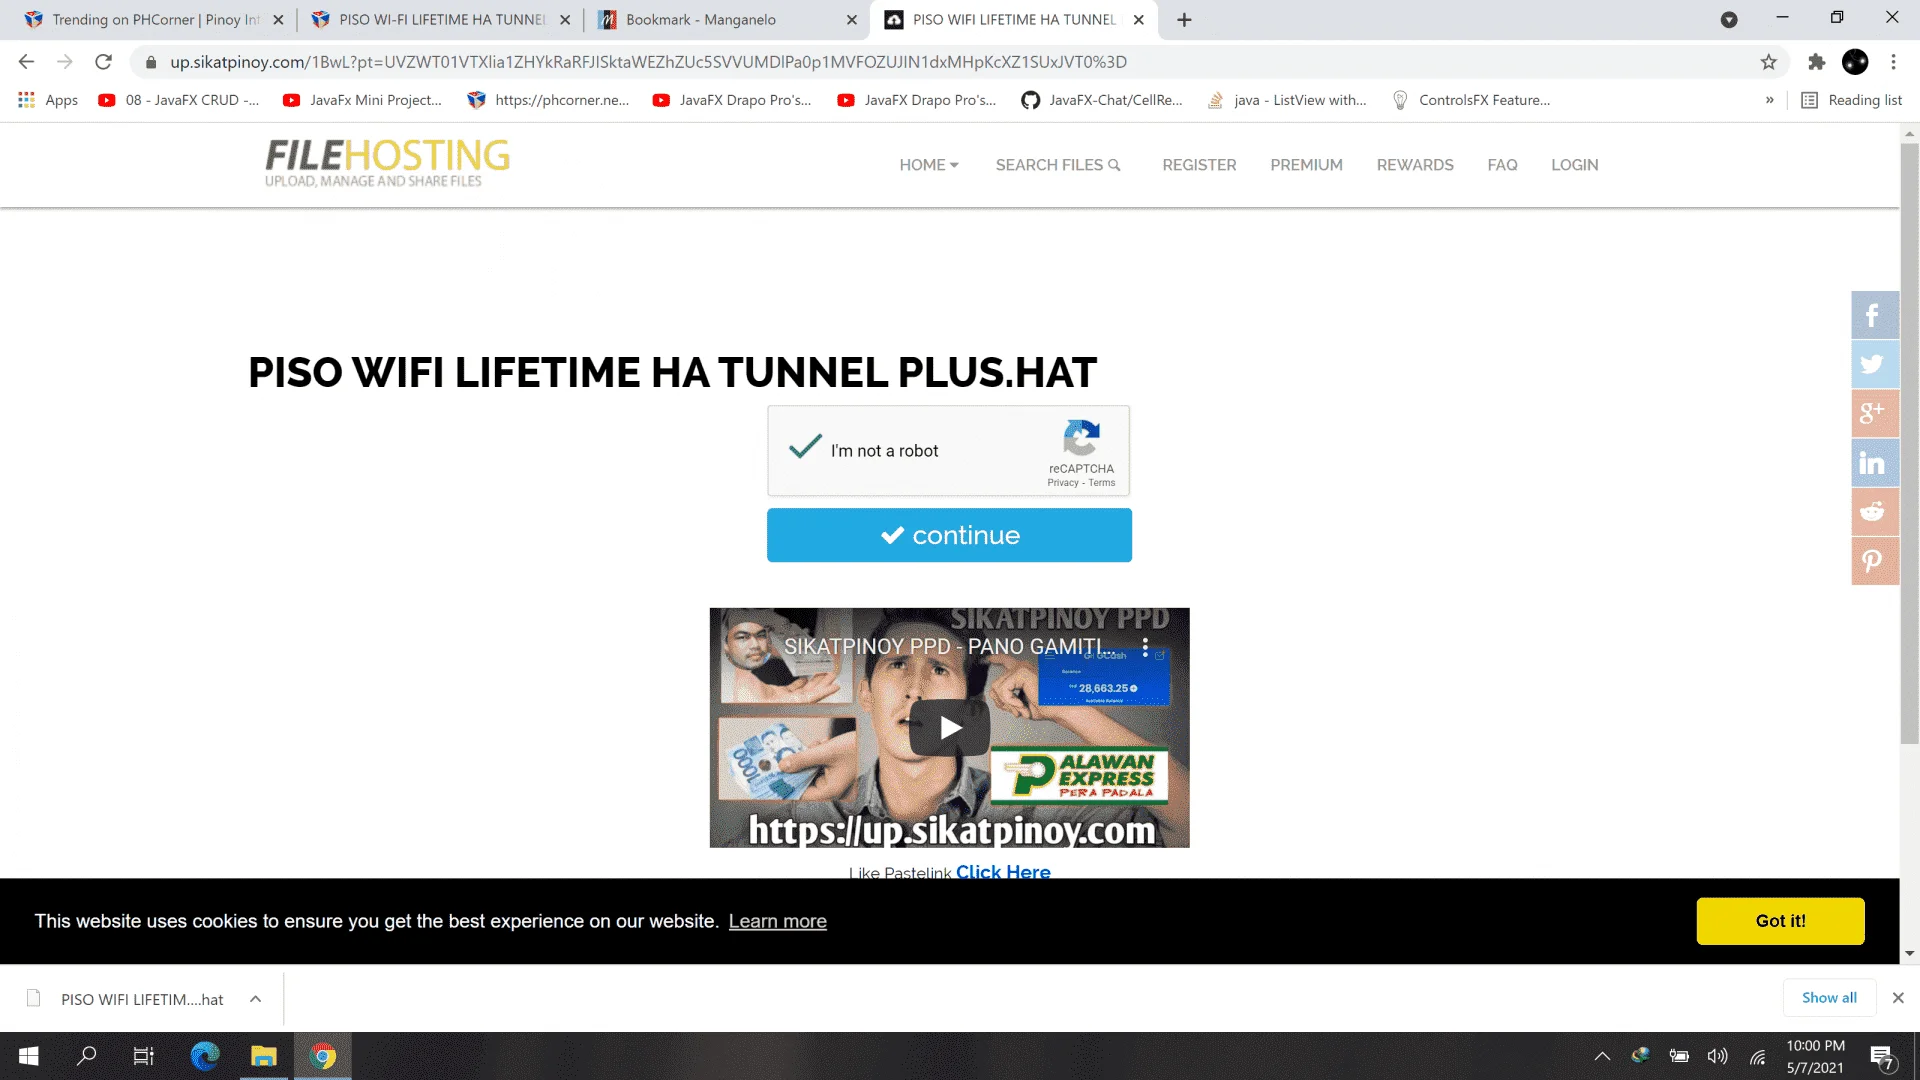Click Show all downloads button

[1829, 998]
